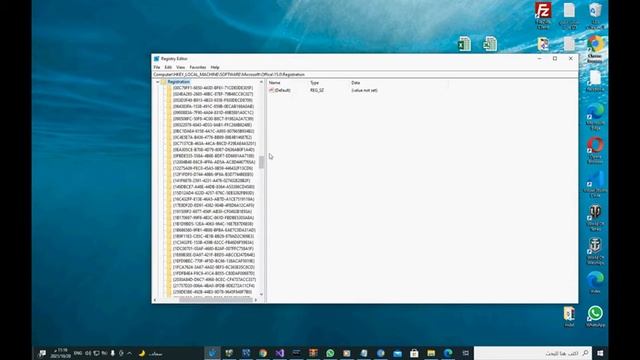Click the ENG language indicator

pyautogui.click(x=78, y=353)
